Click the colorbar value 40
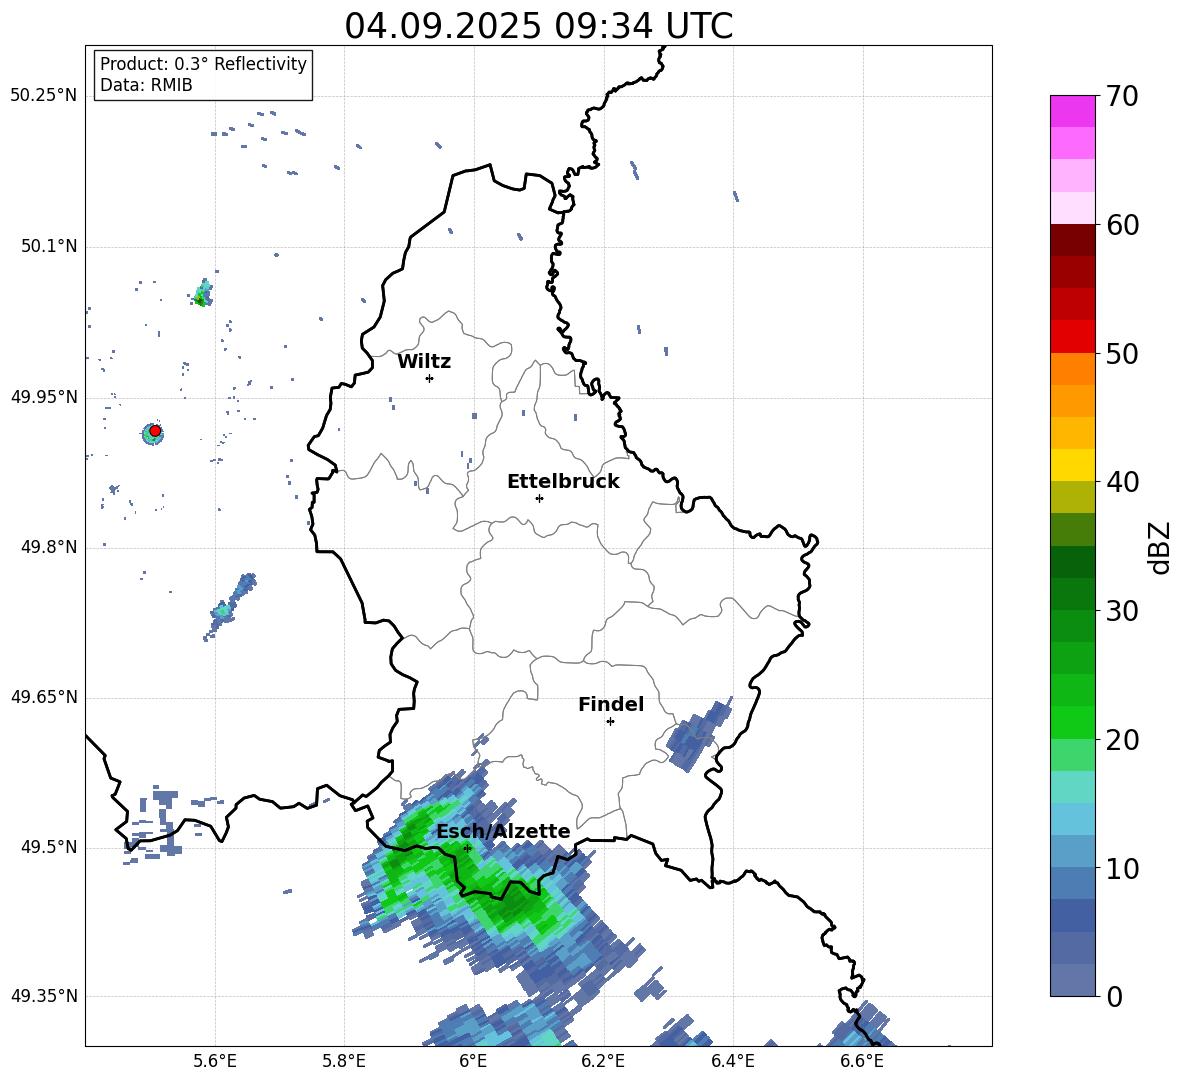The width and height of the screenshot is (1184, 1081). (x=1122, y=482)
